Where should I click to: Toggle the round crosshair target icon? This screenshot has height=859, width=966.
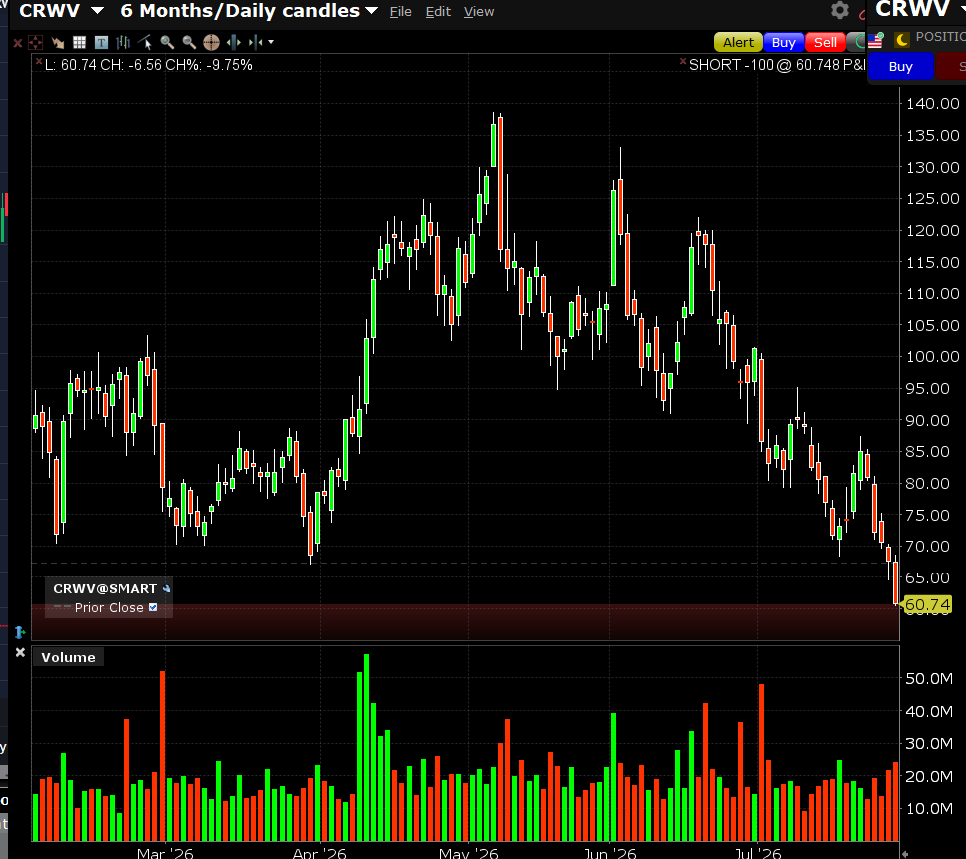pos(211,43)
